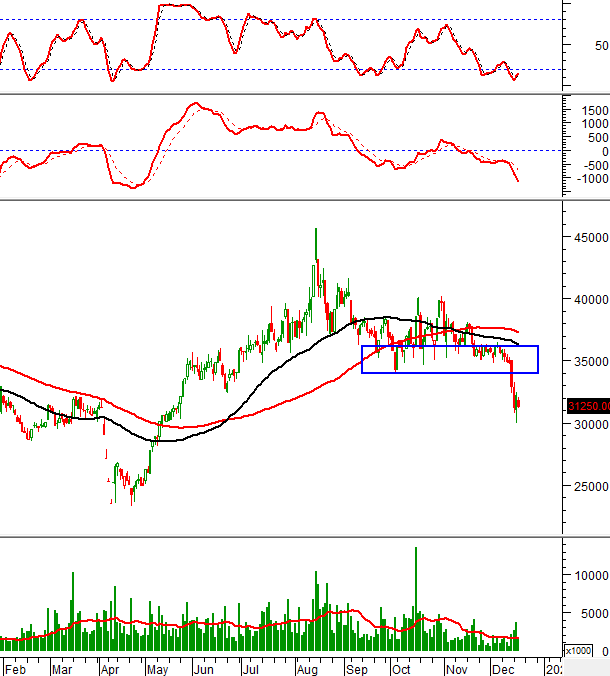
Task: Click the 10000 volume axis label
Action: (588, 576)
